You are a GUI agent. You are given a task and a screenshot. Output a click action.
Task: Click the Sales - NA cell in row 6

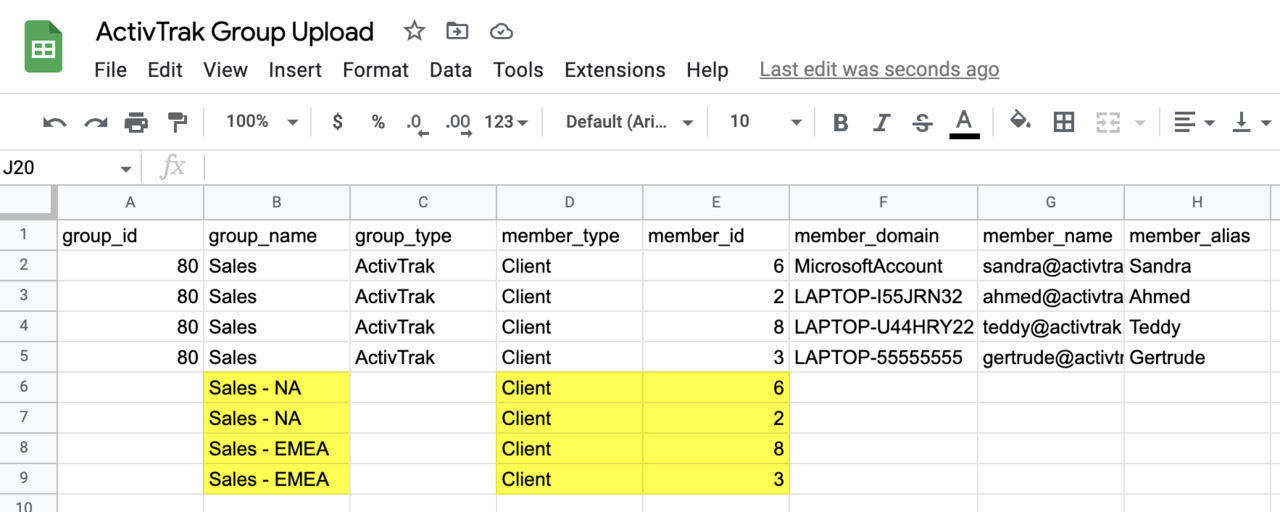pos(276,388)
